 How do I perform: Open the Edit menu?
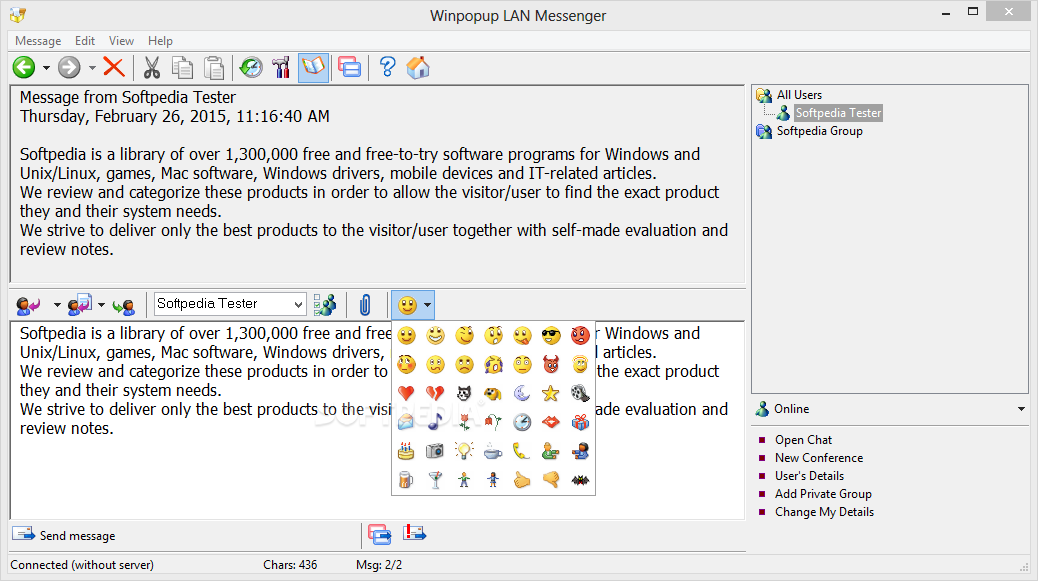[x=85, y=40]
